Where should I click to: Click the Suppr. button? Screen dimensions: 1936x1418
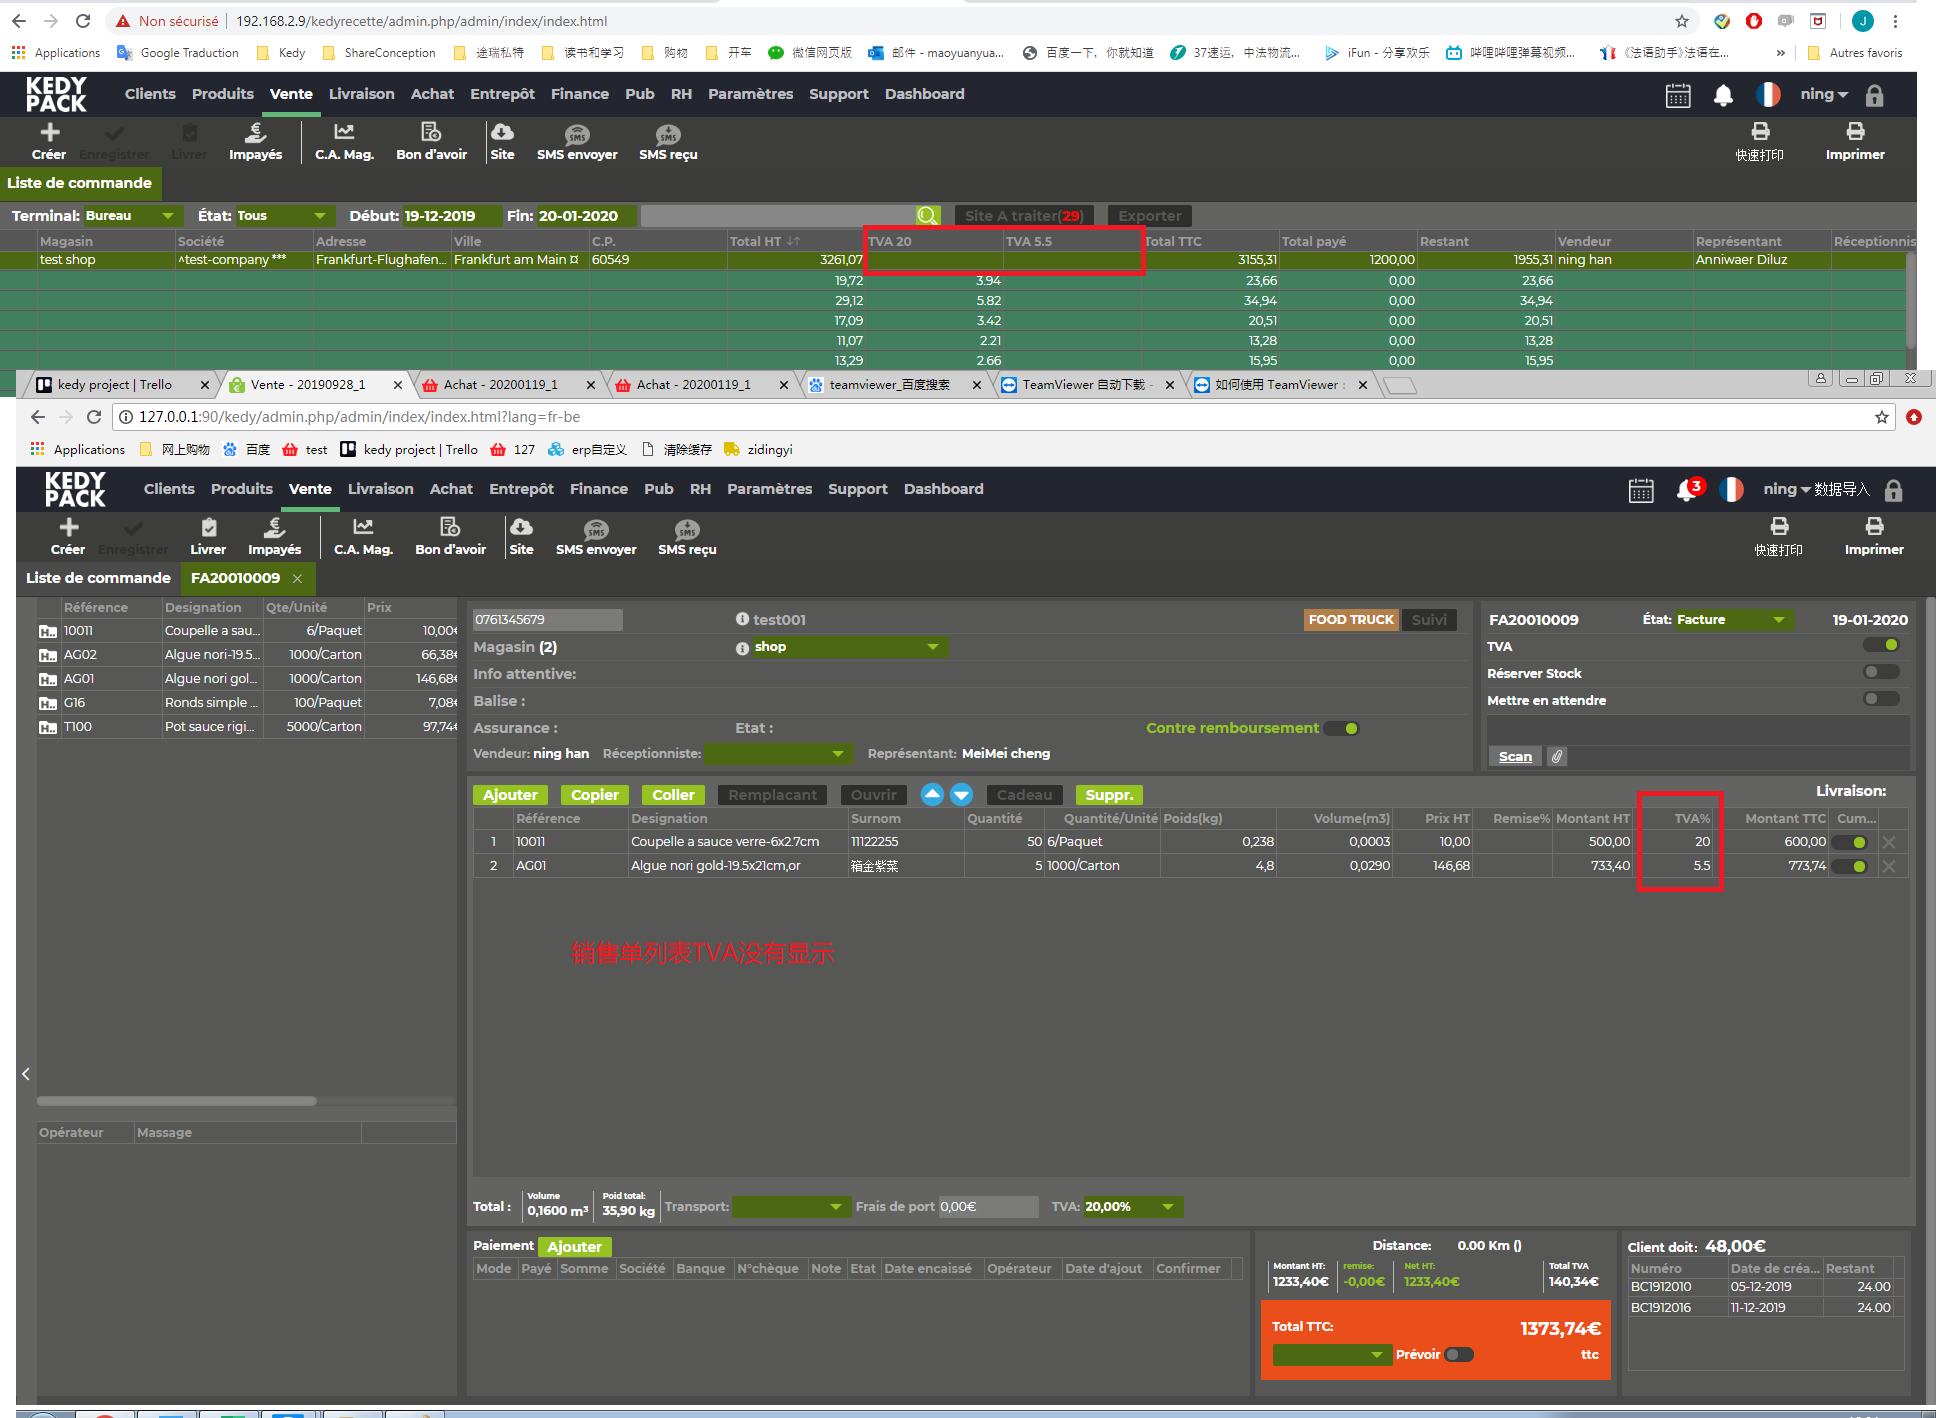(1108, 795)
